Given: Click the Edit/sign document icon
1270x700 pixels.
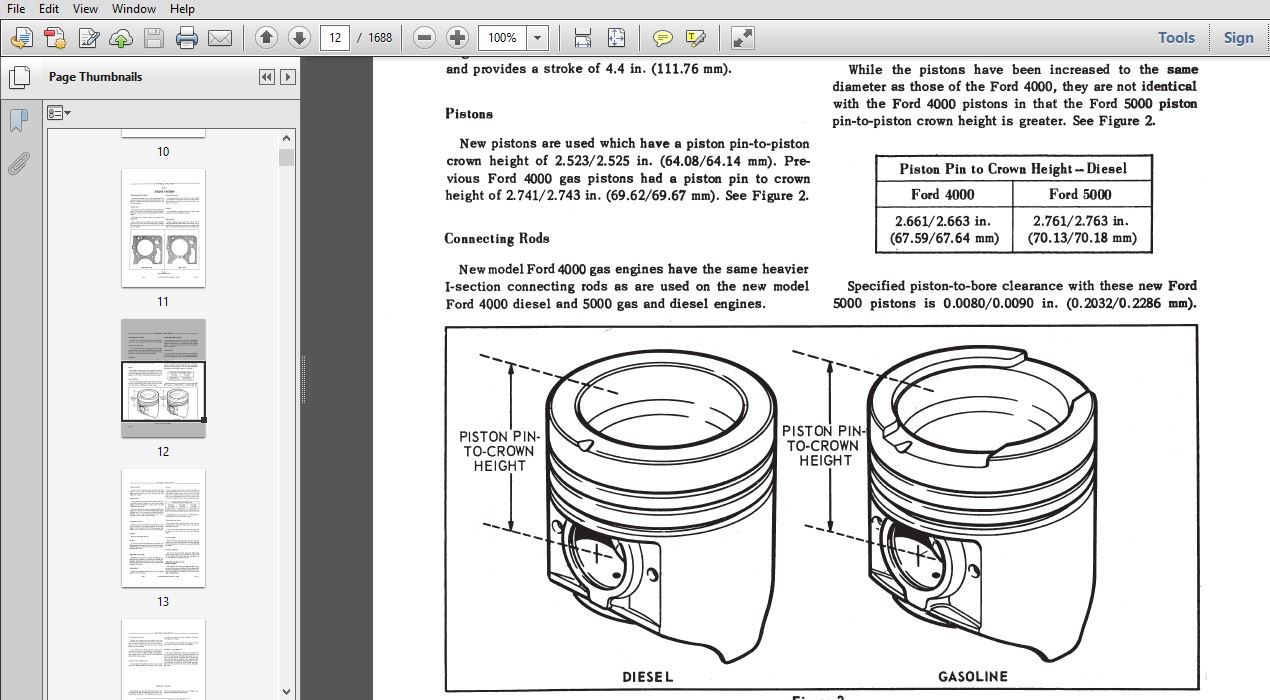Looking at the screenshot, I should [89, 38].
